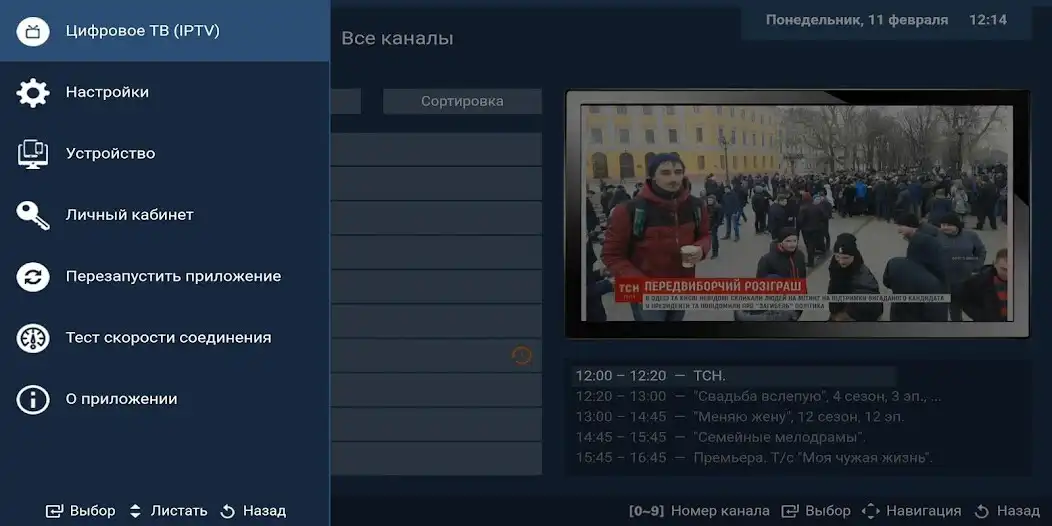Click the orange reload icon in channel list

521,356
